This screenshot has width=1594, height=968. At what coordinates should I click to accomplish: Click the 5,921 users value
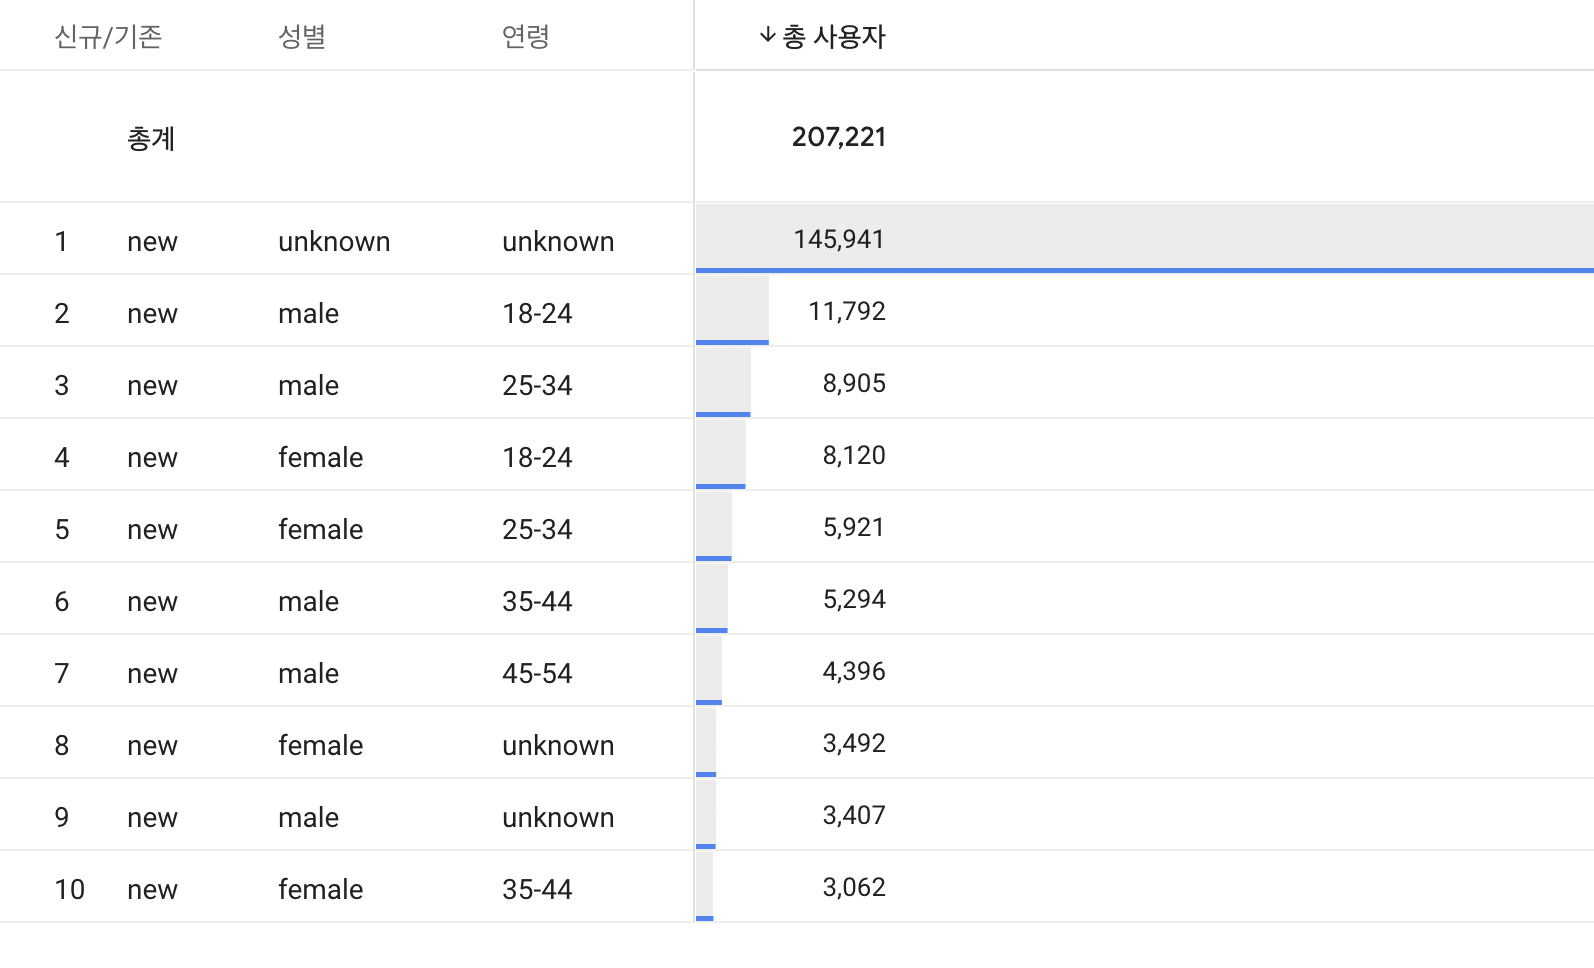tap(853, 527)
